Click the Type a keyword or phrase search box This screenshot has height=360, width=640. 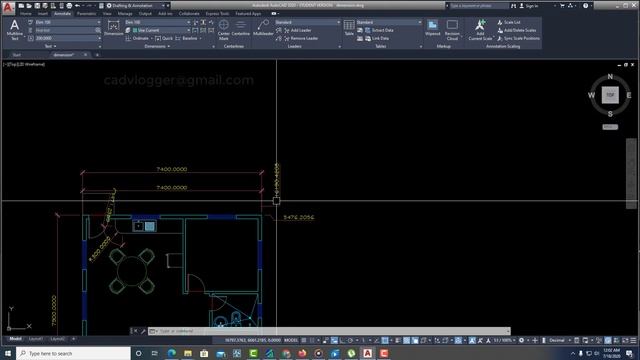coord(479,6)
